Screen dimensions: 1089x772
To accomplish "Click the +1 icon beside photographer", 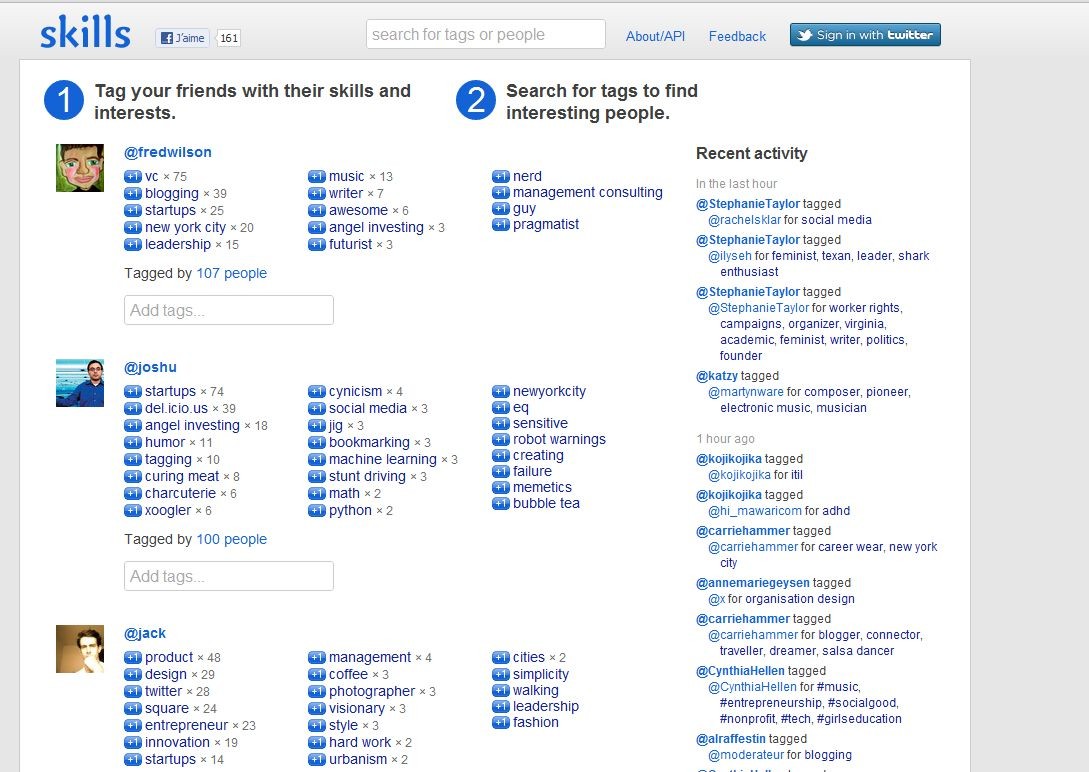I will [317, 691].
